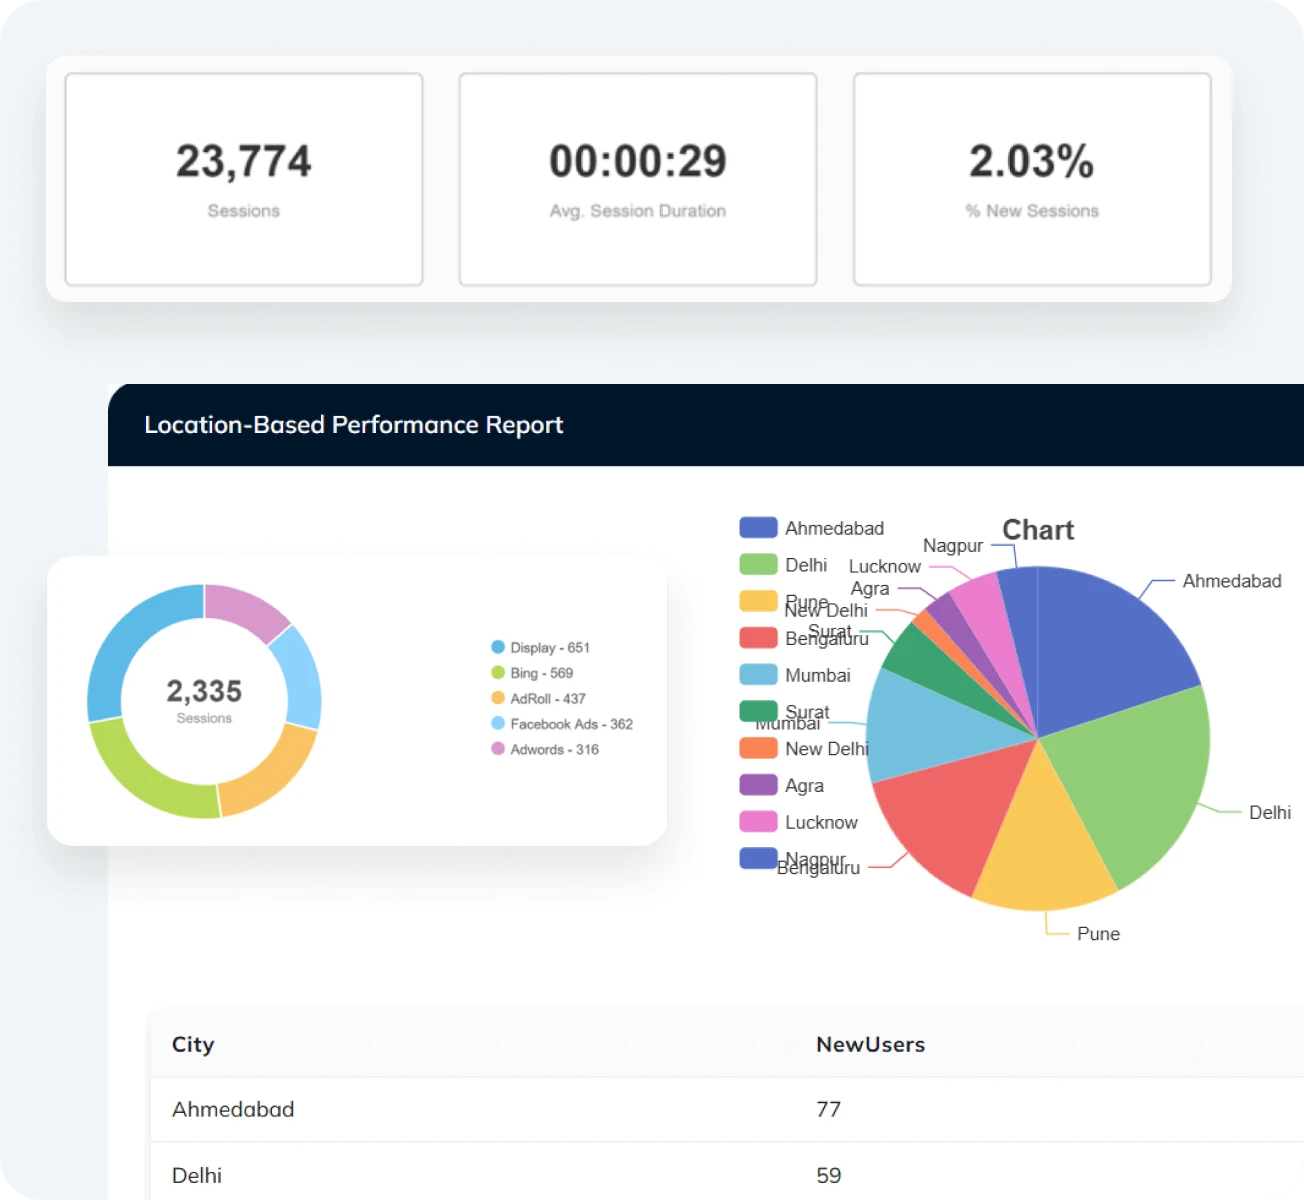Viewport: 1304px width, 1200px height.
Task: Click the Bing - 569 legend entry
Action: pos(532,673)
